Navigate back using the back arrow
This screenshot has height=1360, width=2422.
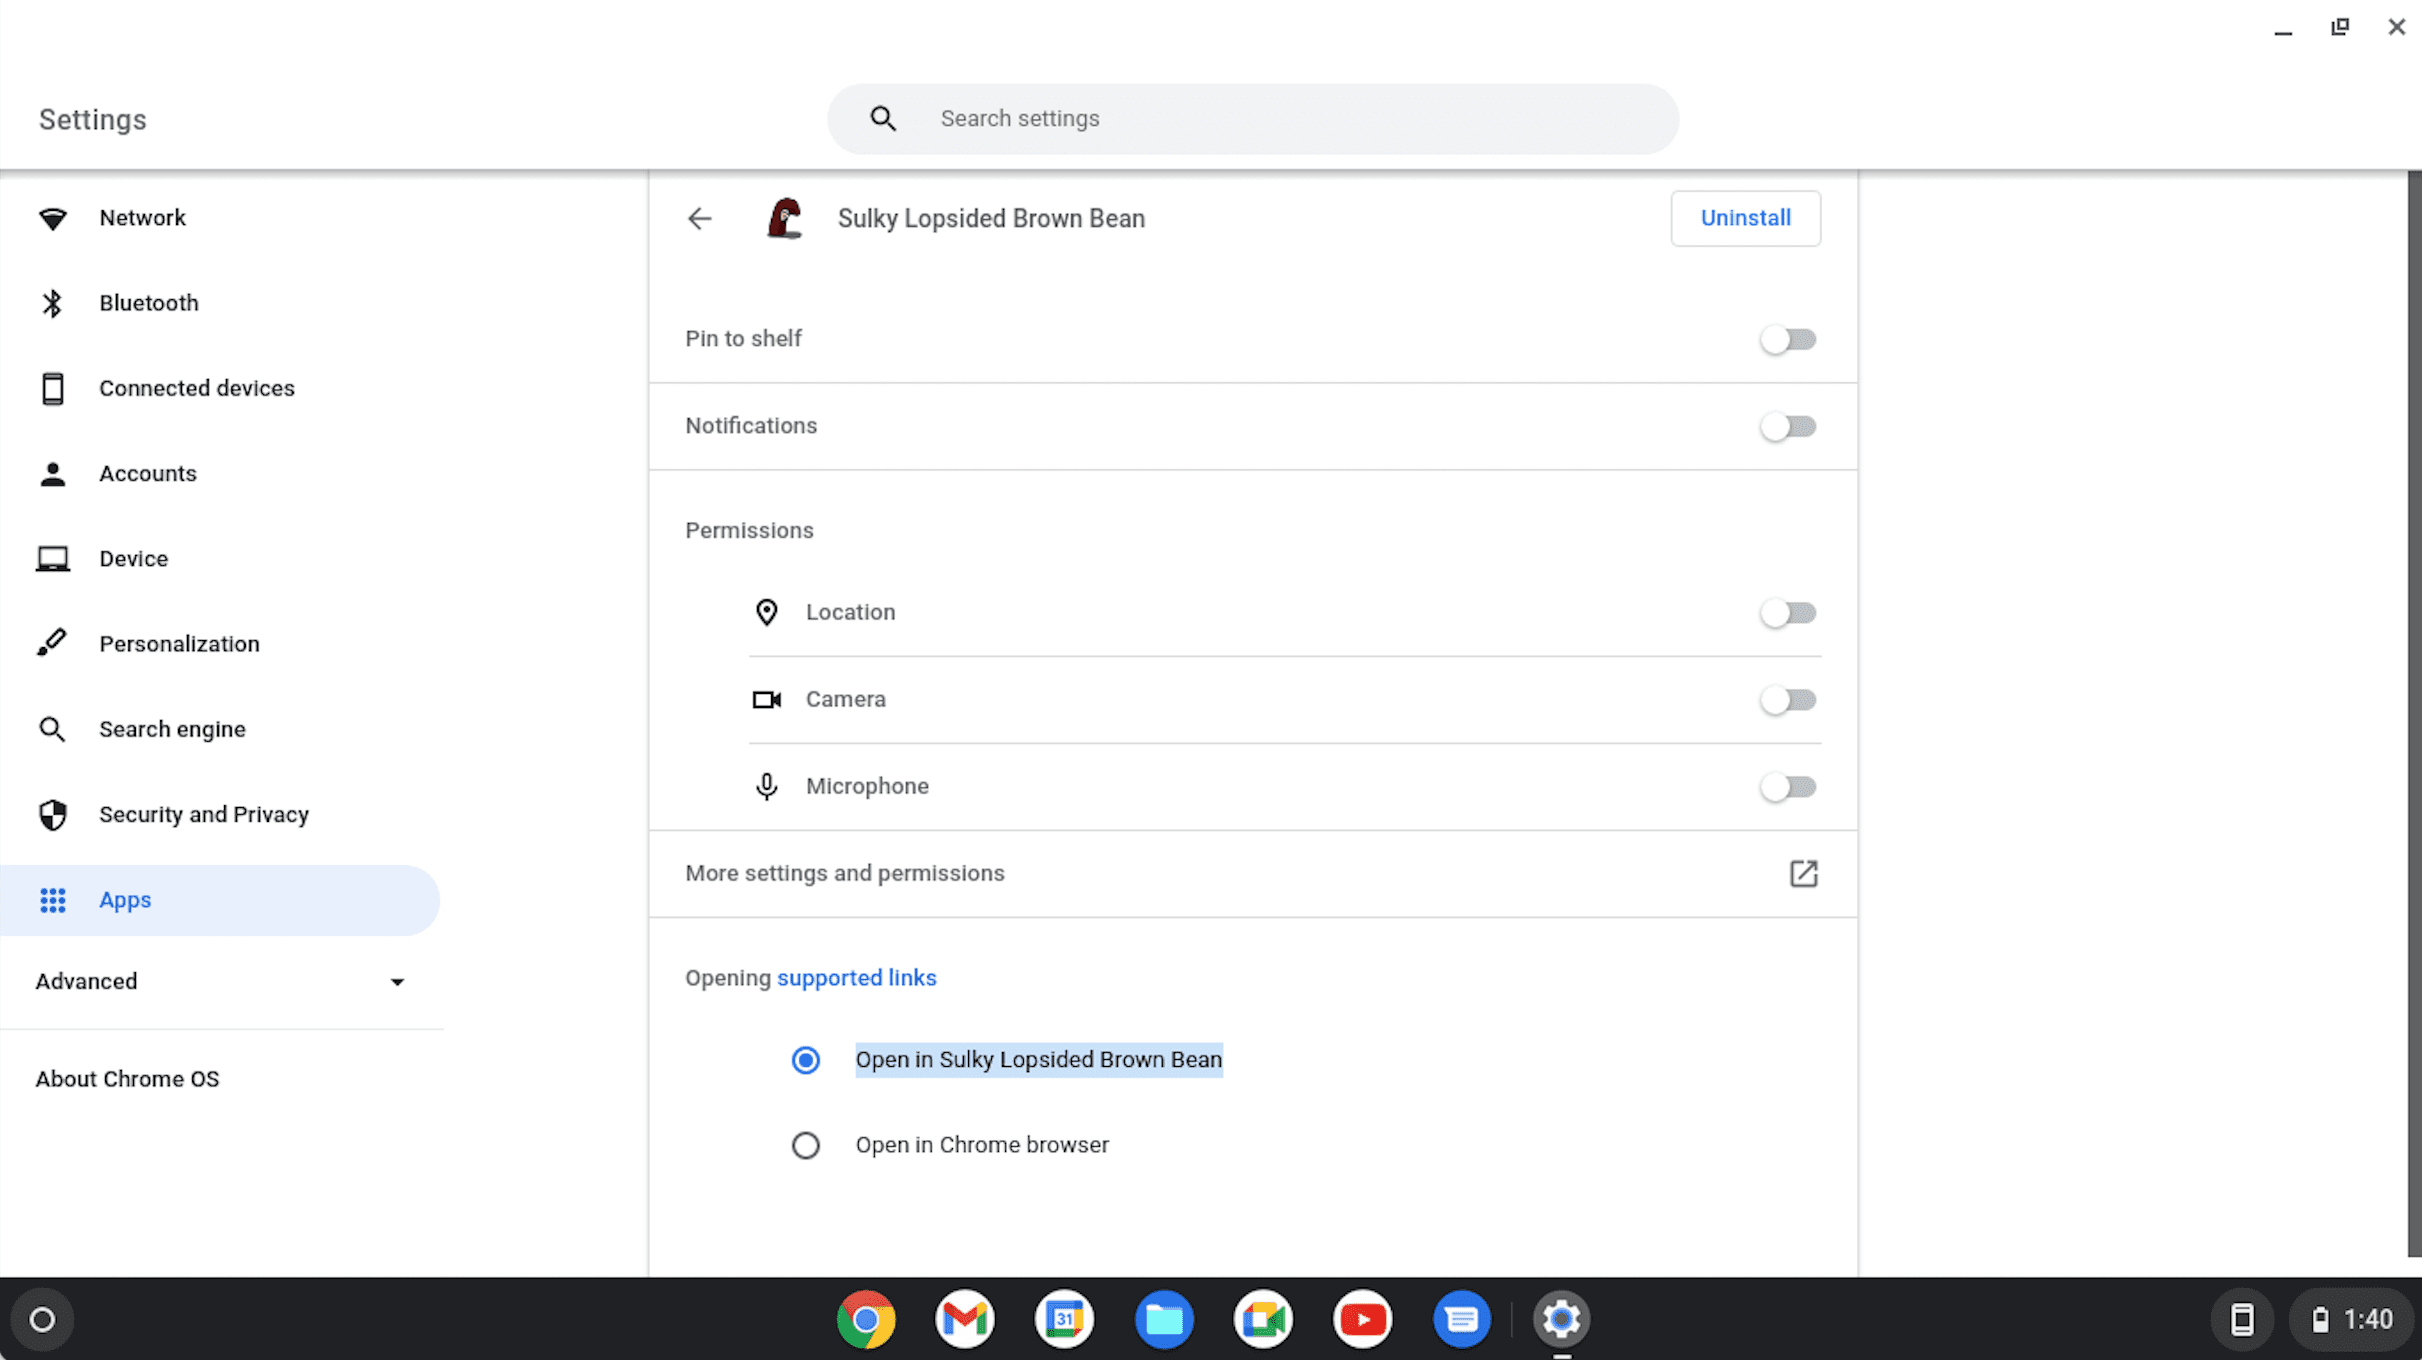(700, 218)
